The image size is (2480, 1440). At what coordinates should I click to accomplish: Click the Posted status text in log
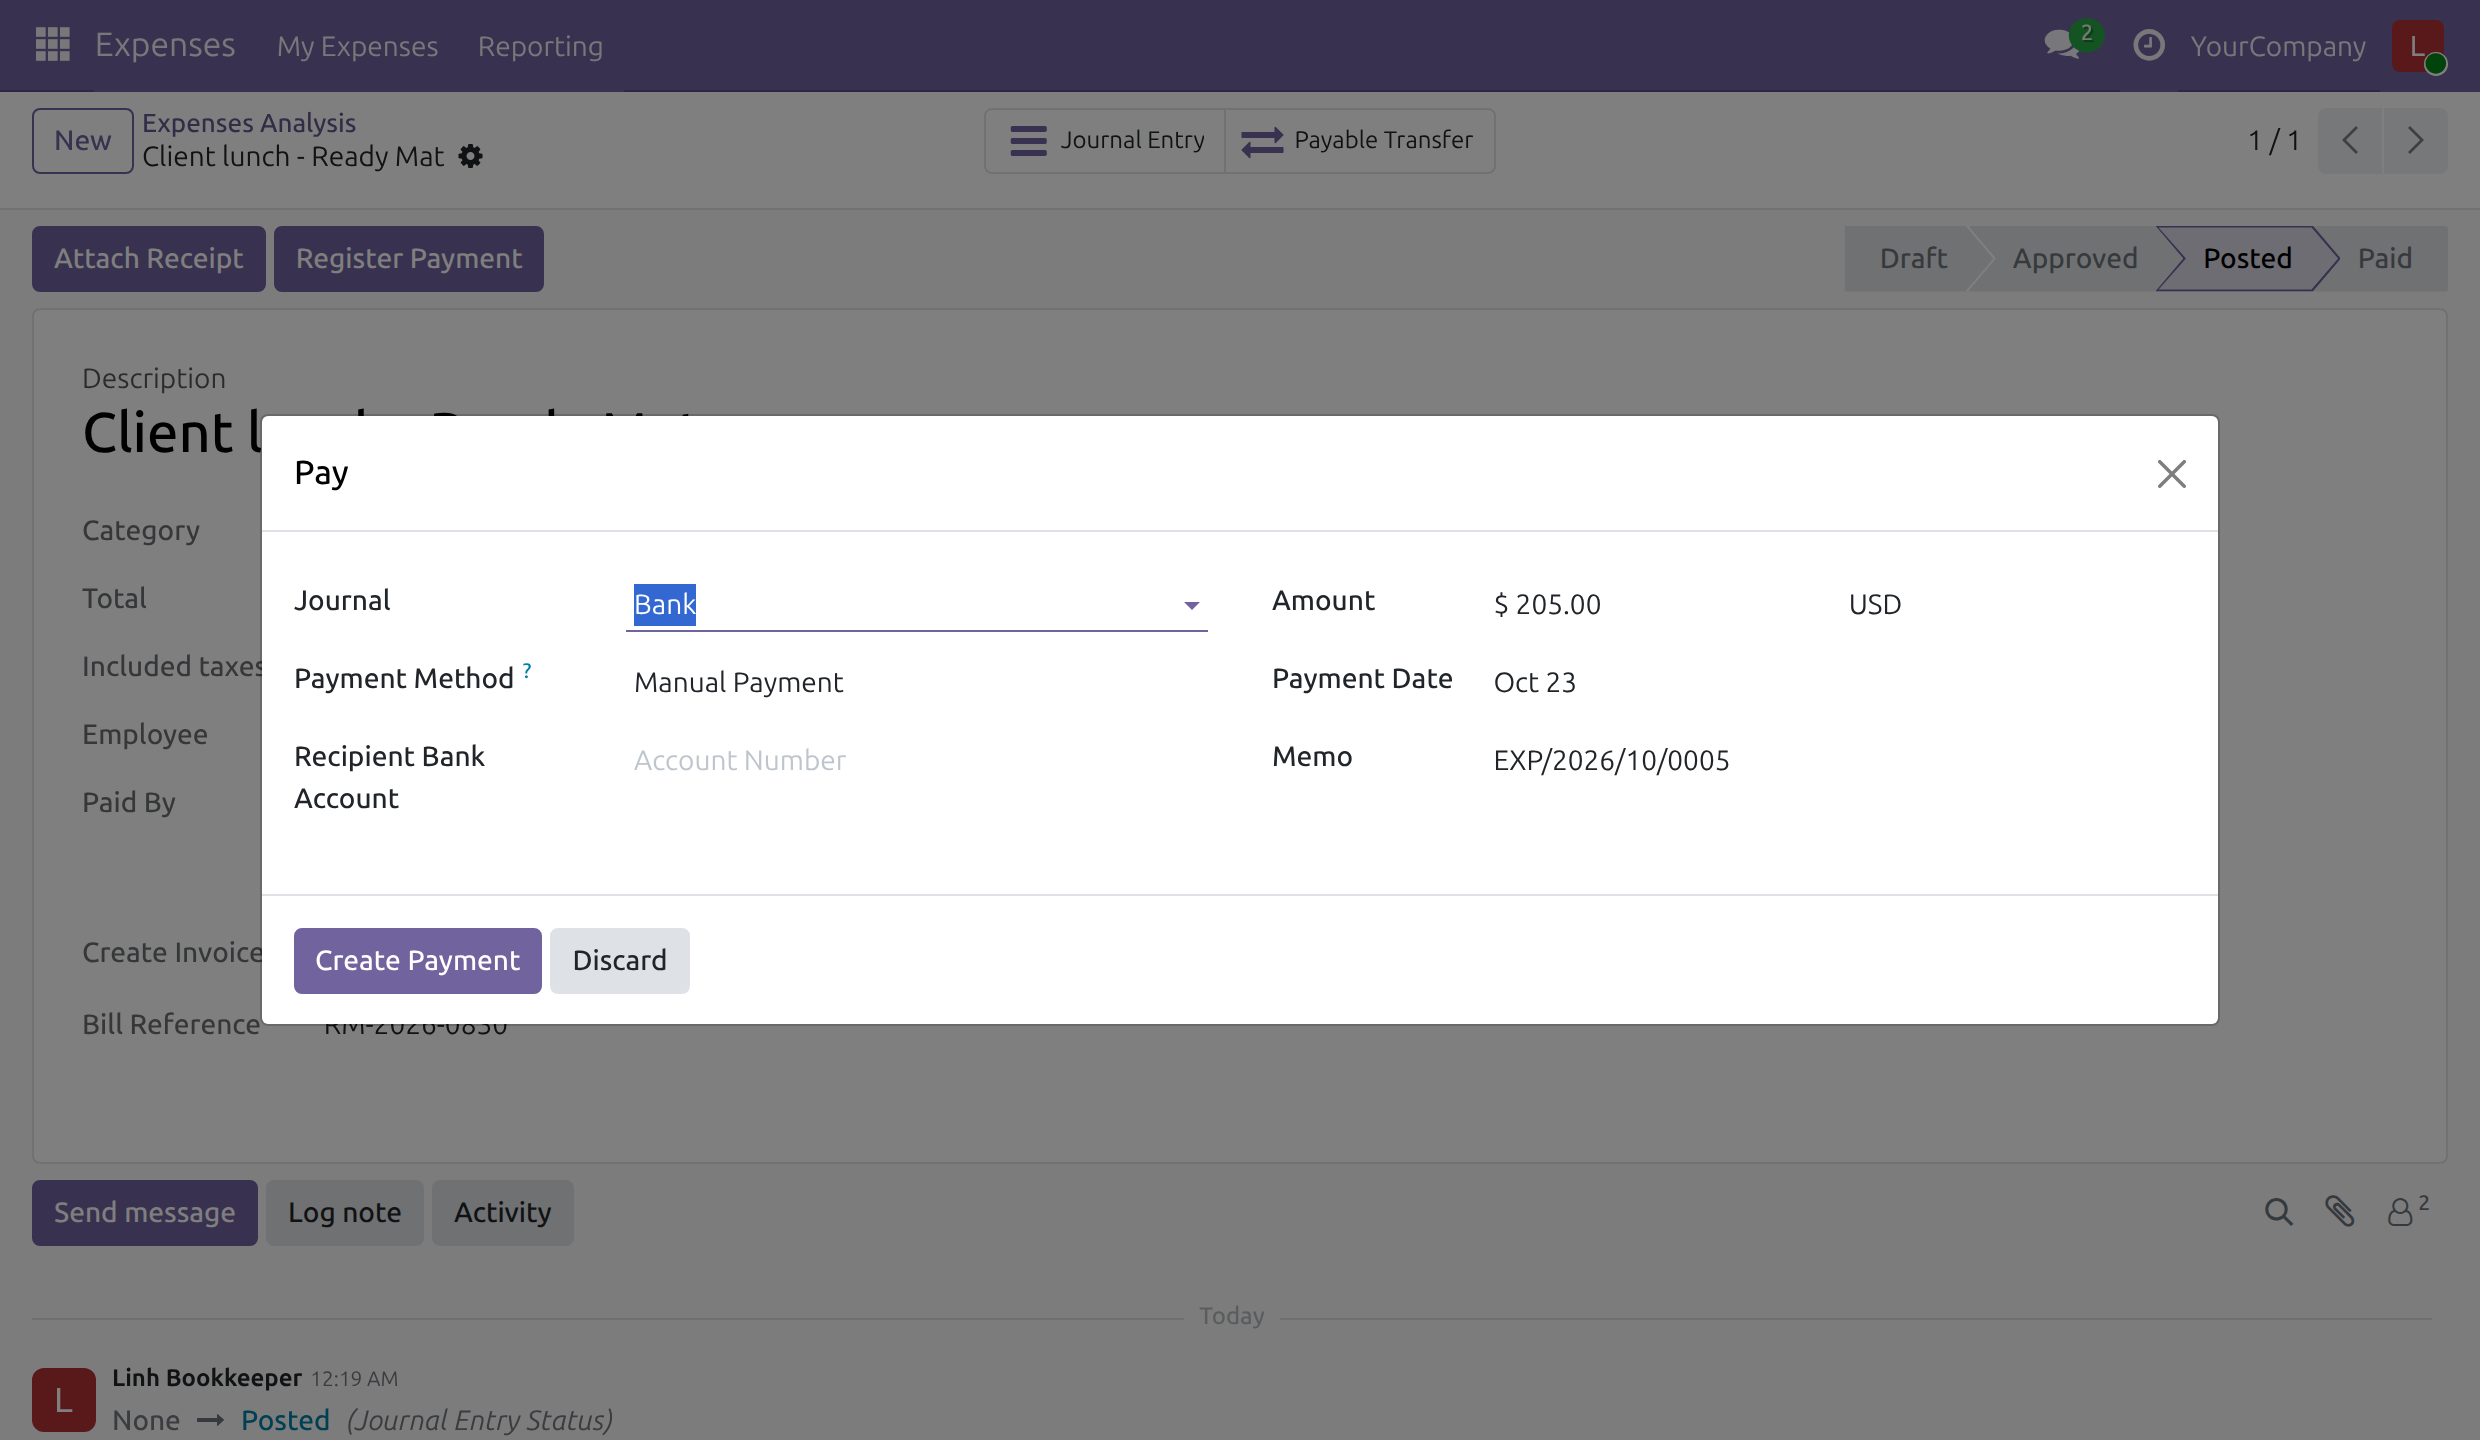click(x=285, y=1420)
